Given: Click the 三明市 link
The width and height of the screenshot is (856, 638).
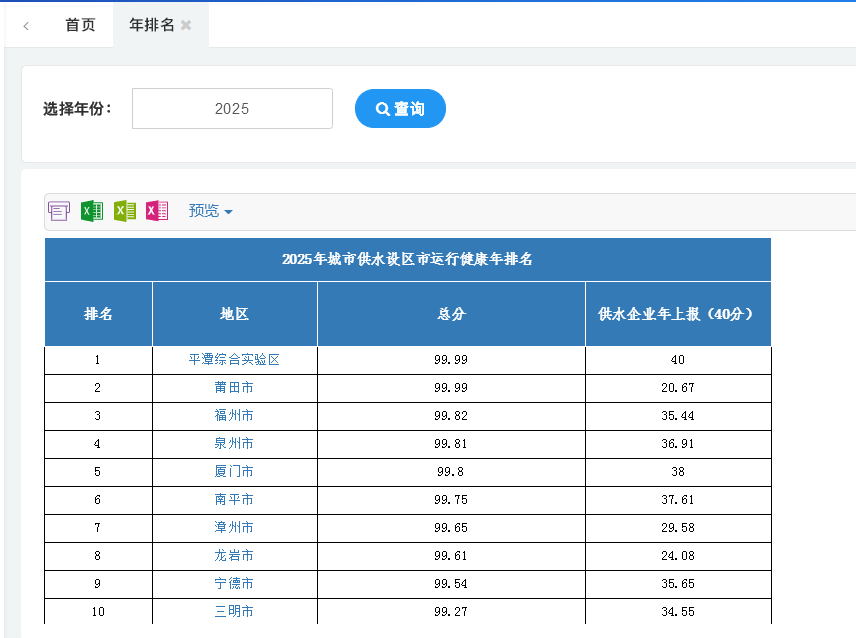Looking at the screenshot, I should coord(233,611).
